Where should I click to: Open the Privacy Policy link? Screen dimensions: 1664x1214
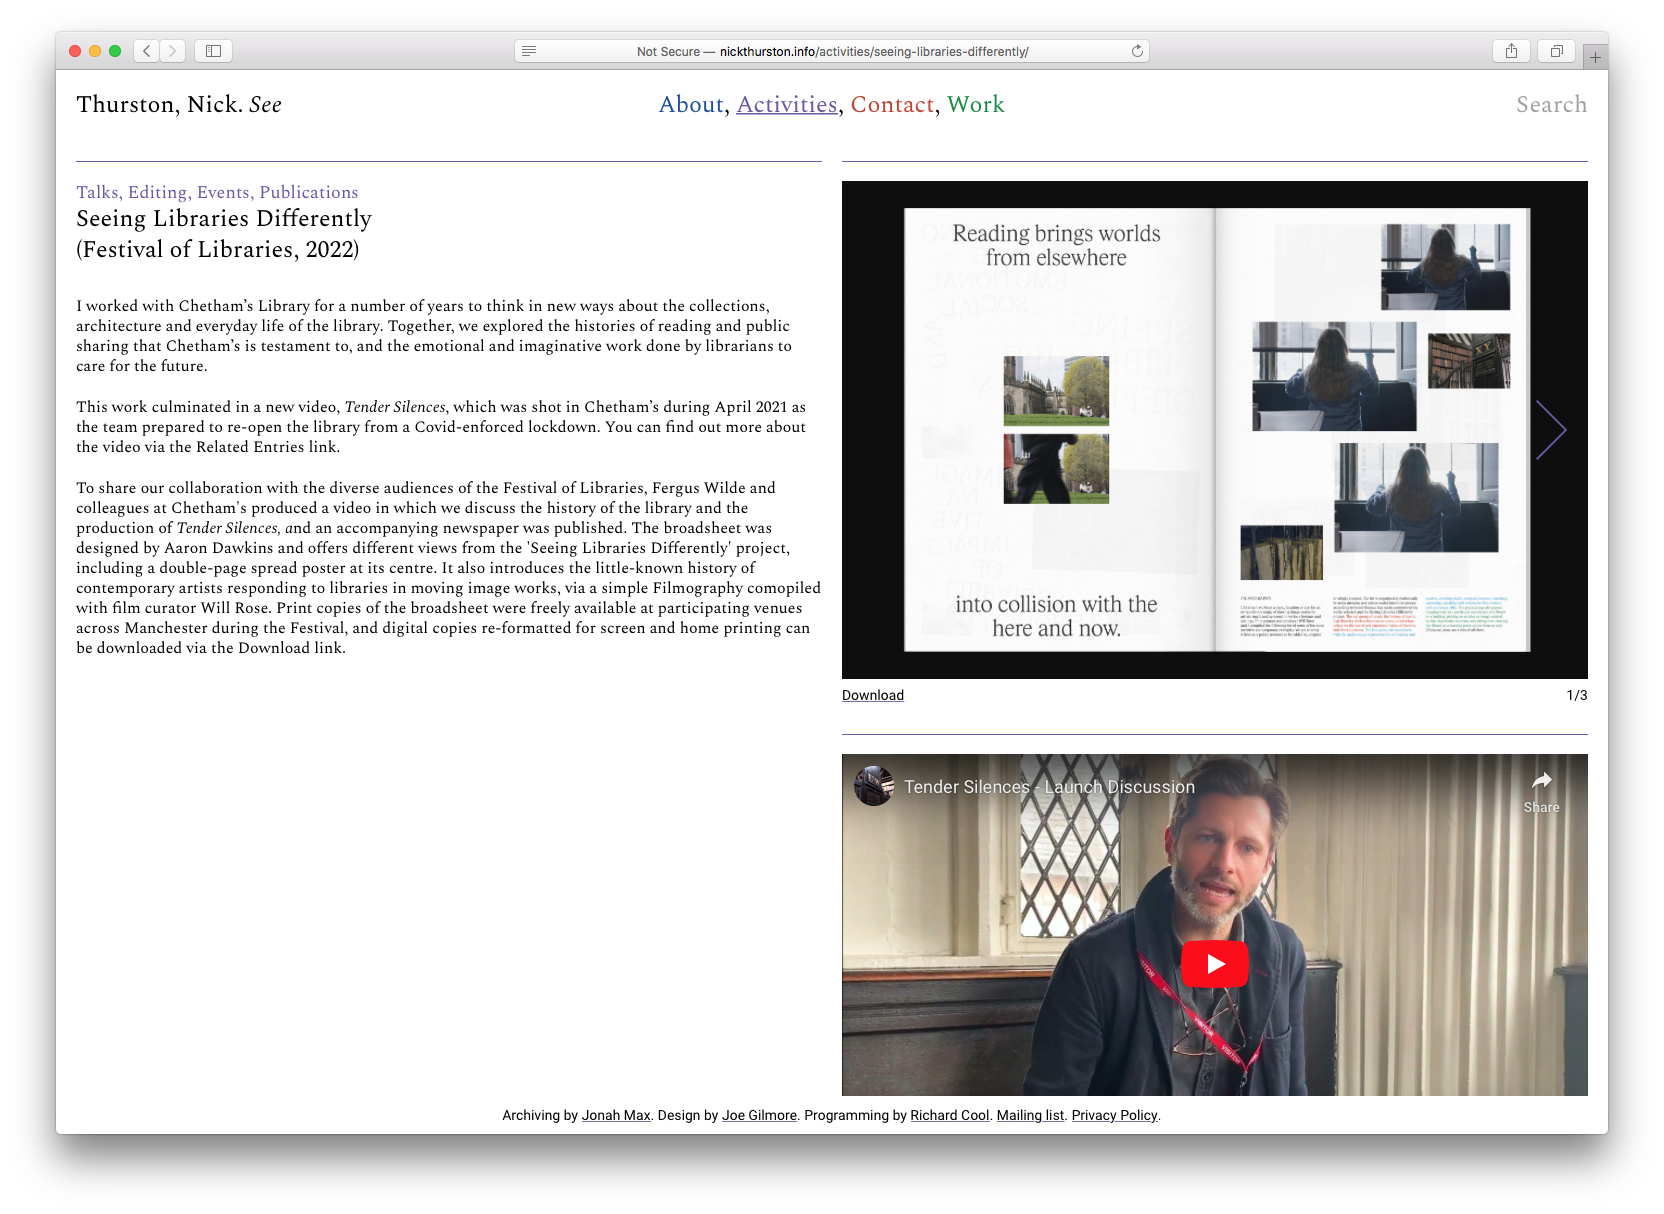pyautogui.click(x=1114, y=1116)
